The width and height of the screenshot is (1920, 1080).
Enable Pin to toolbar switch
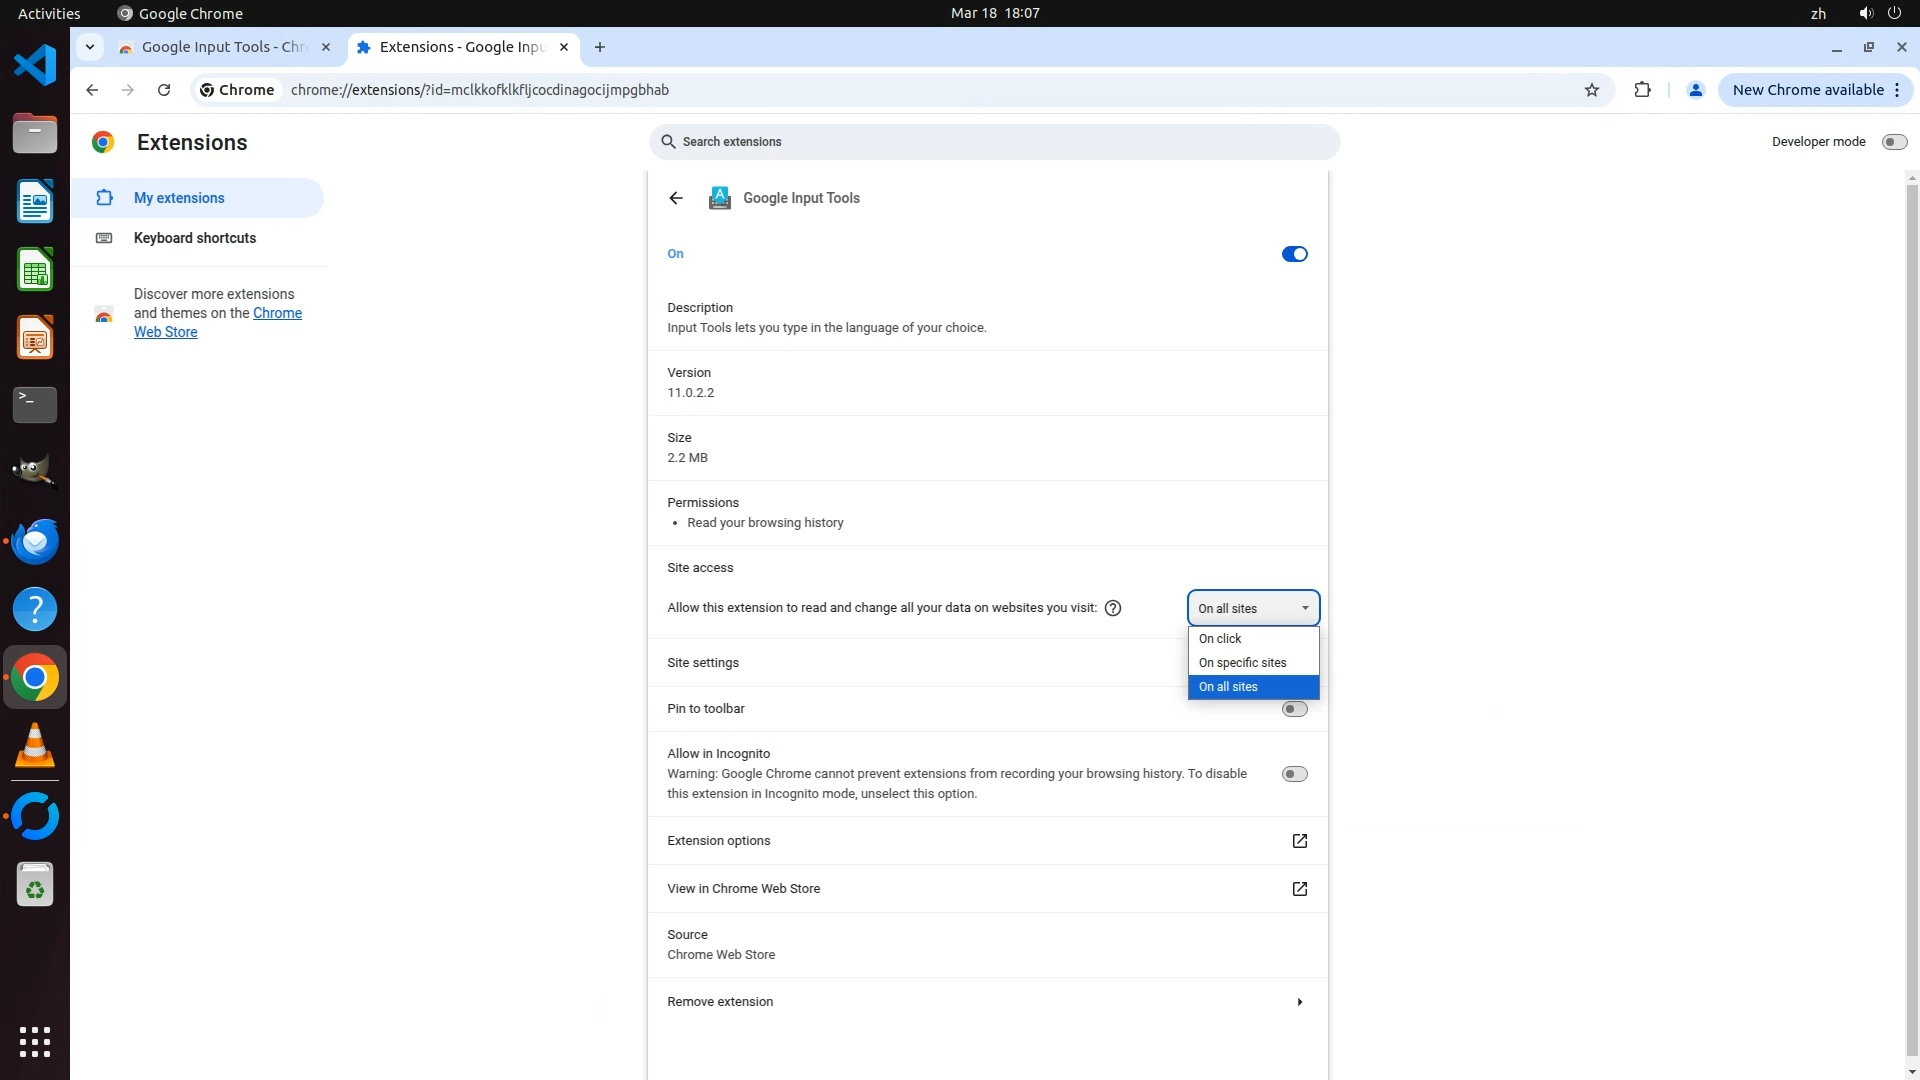1294,709
